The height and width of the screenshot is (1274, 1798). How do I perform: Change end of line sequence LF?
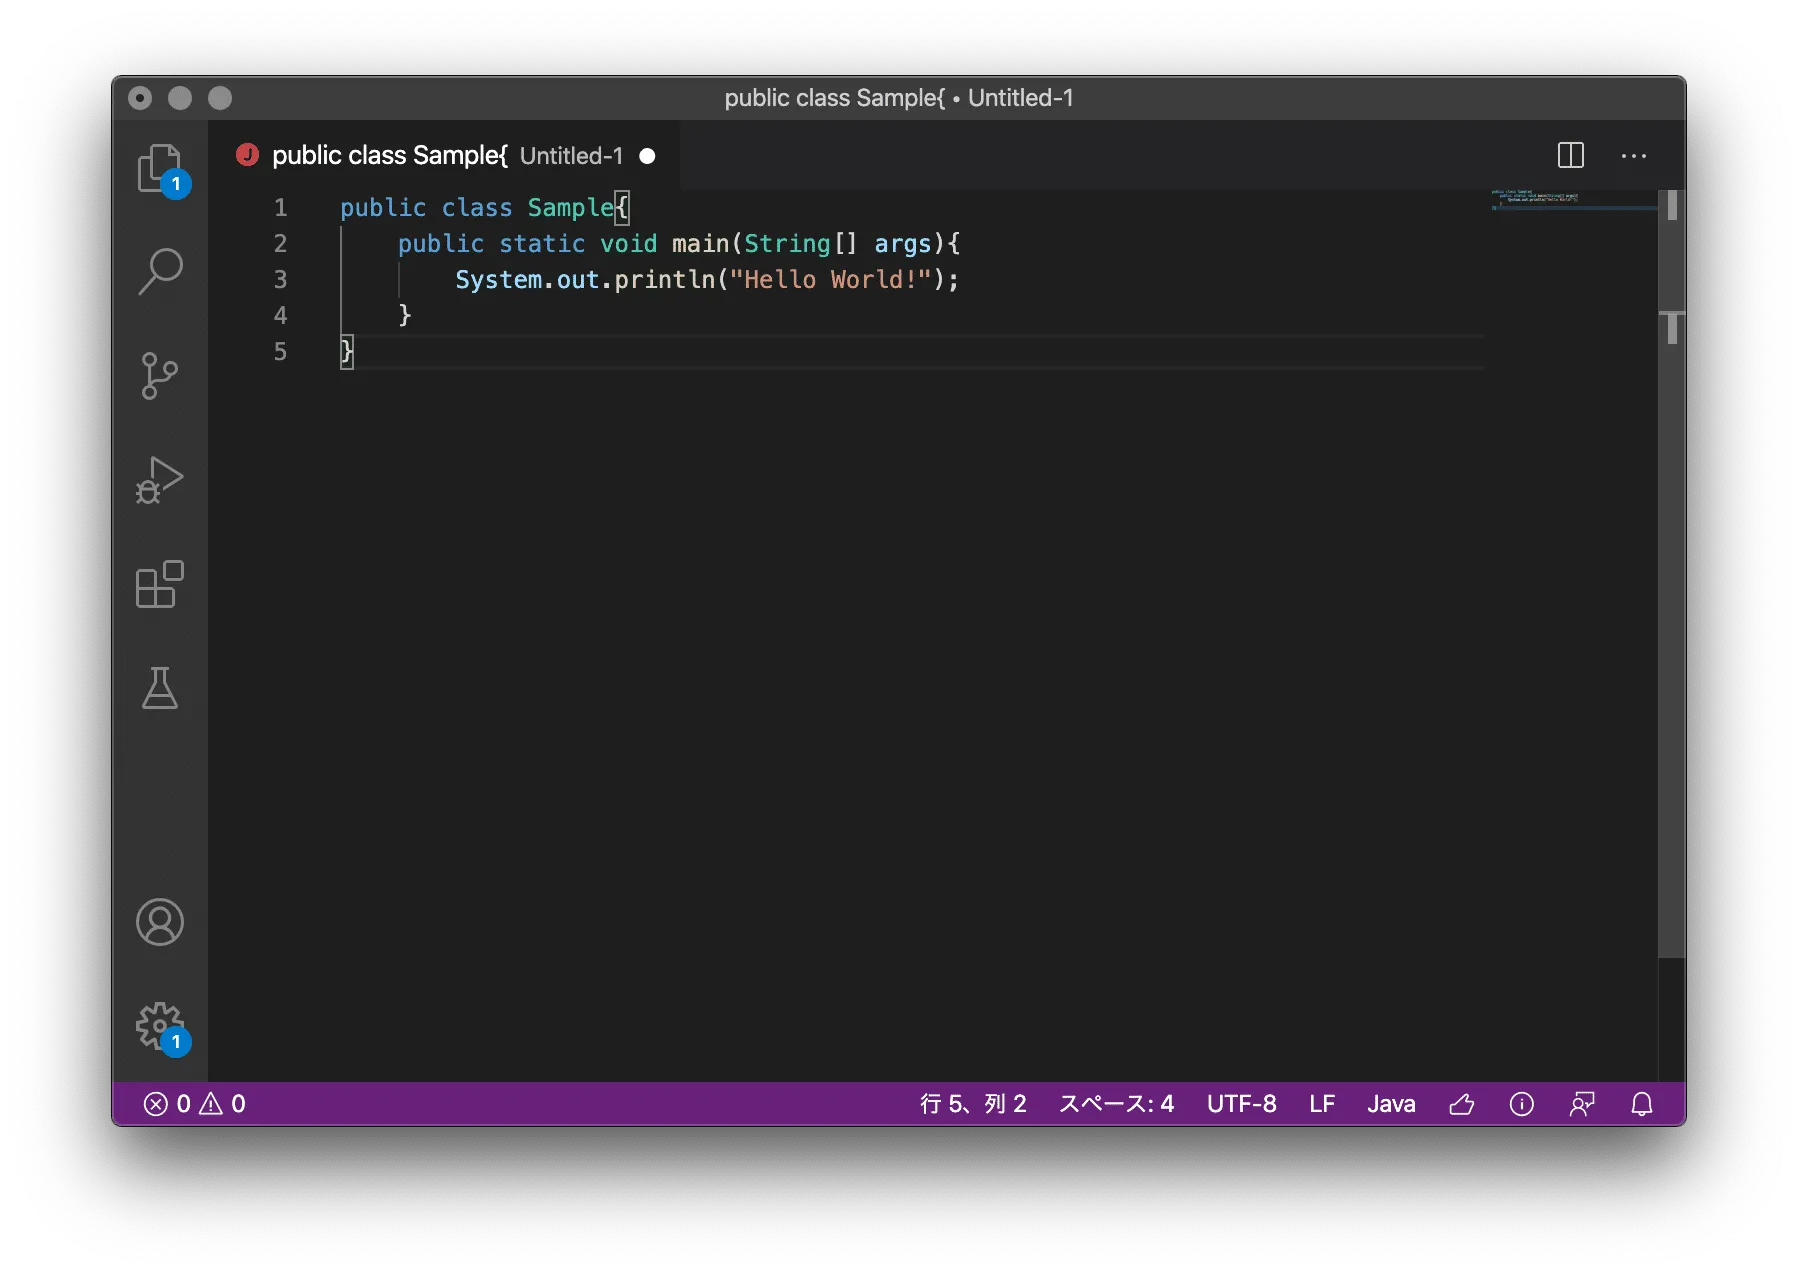pos(1322,1104)
